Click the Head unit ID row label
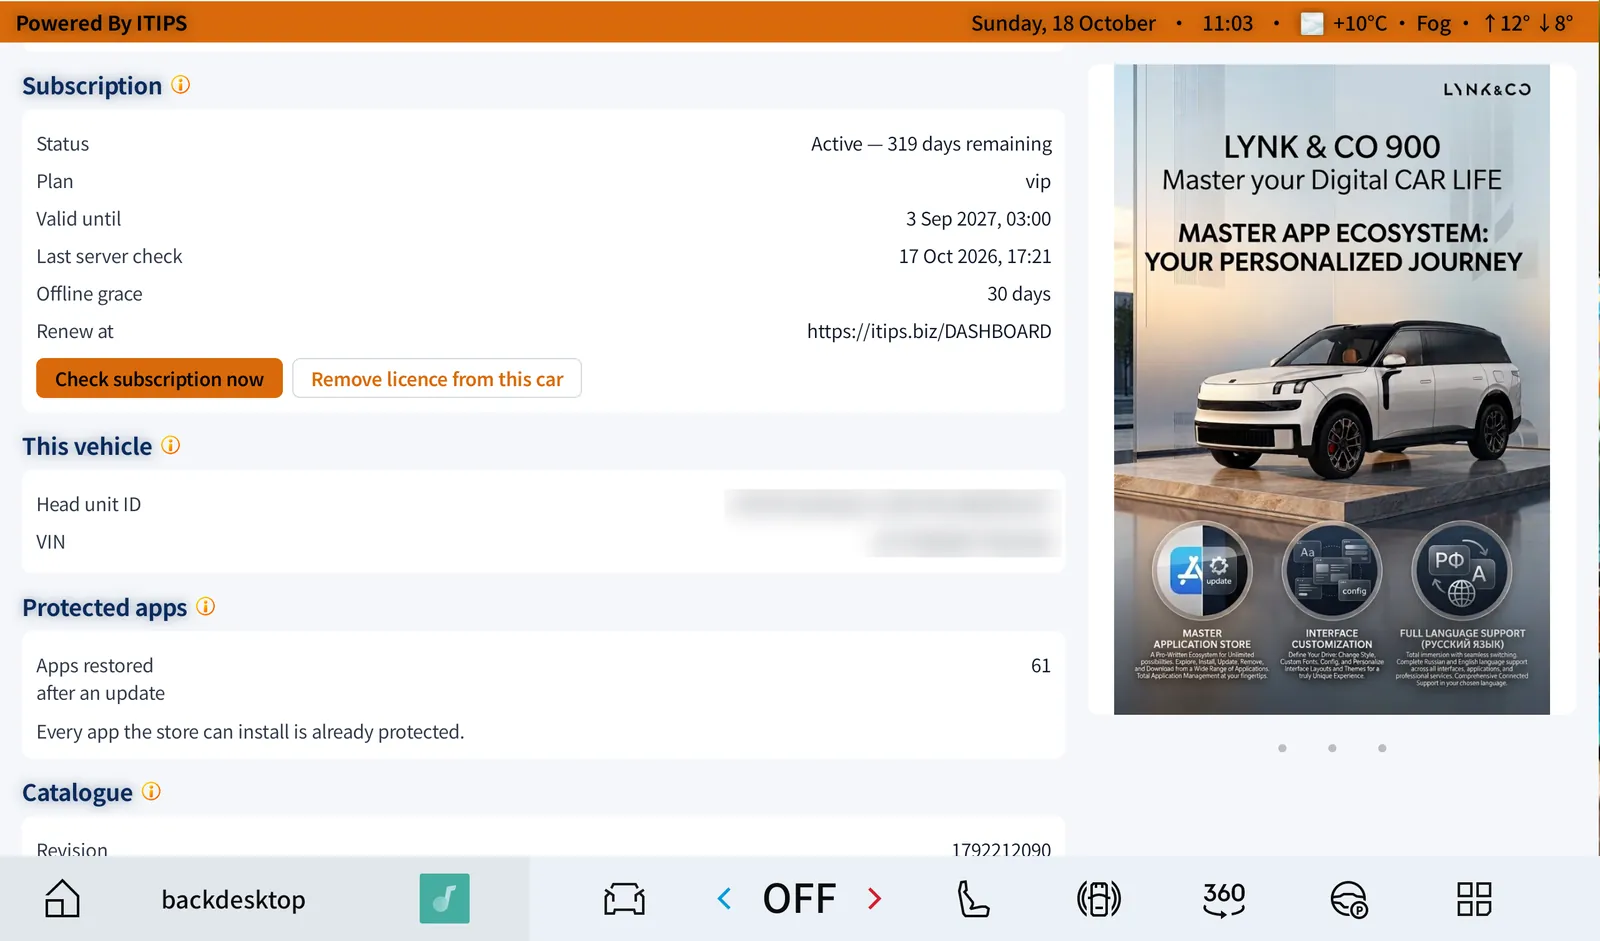 [89, 504]
